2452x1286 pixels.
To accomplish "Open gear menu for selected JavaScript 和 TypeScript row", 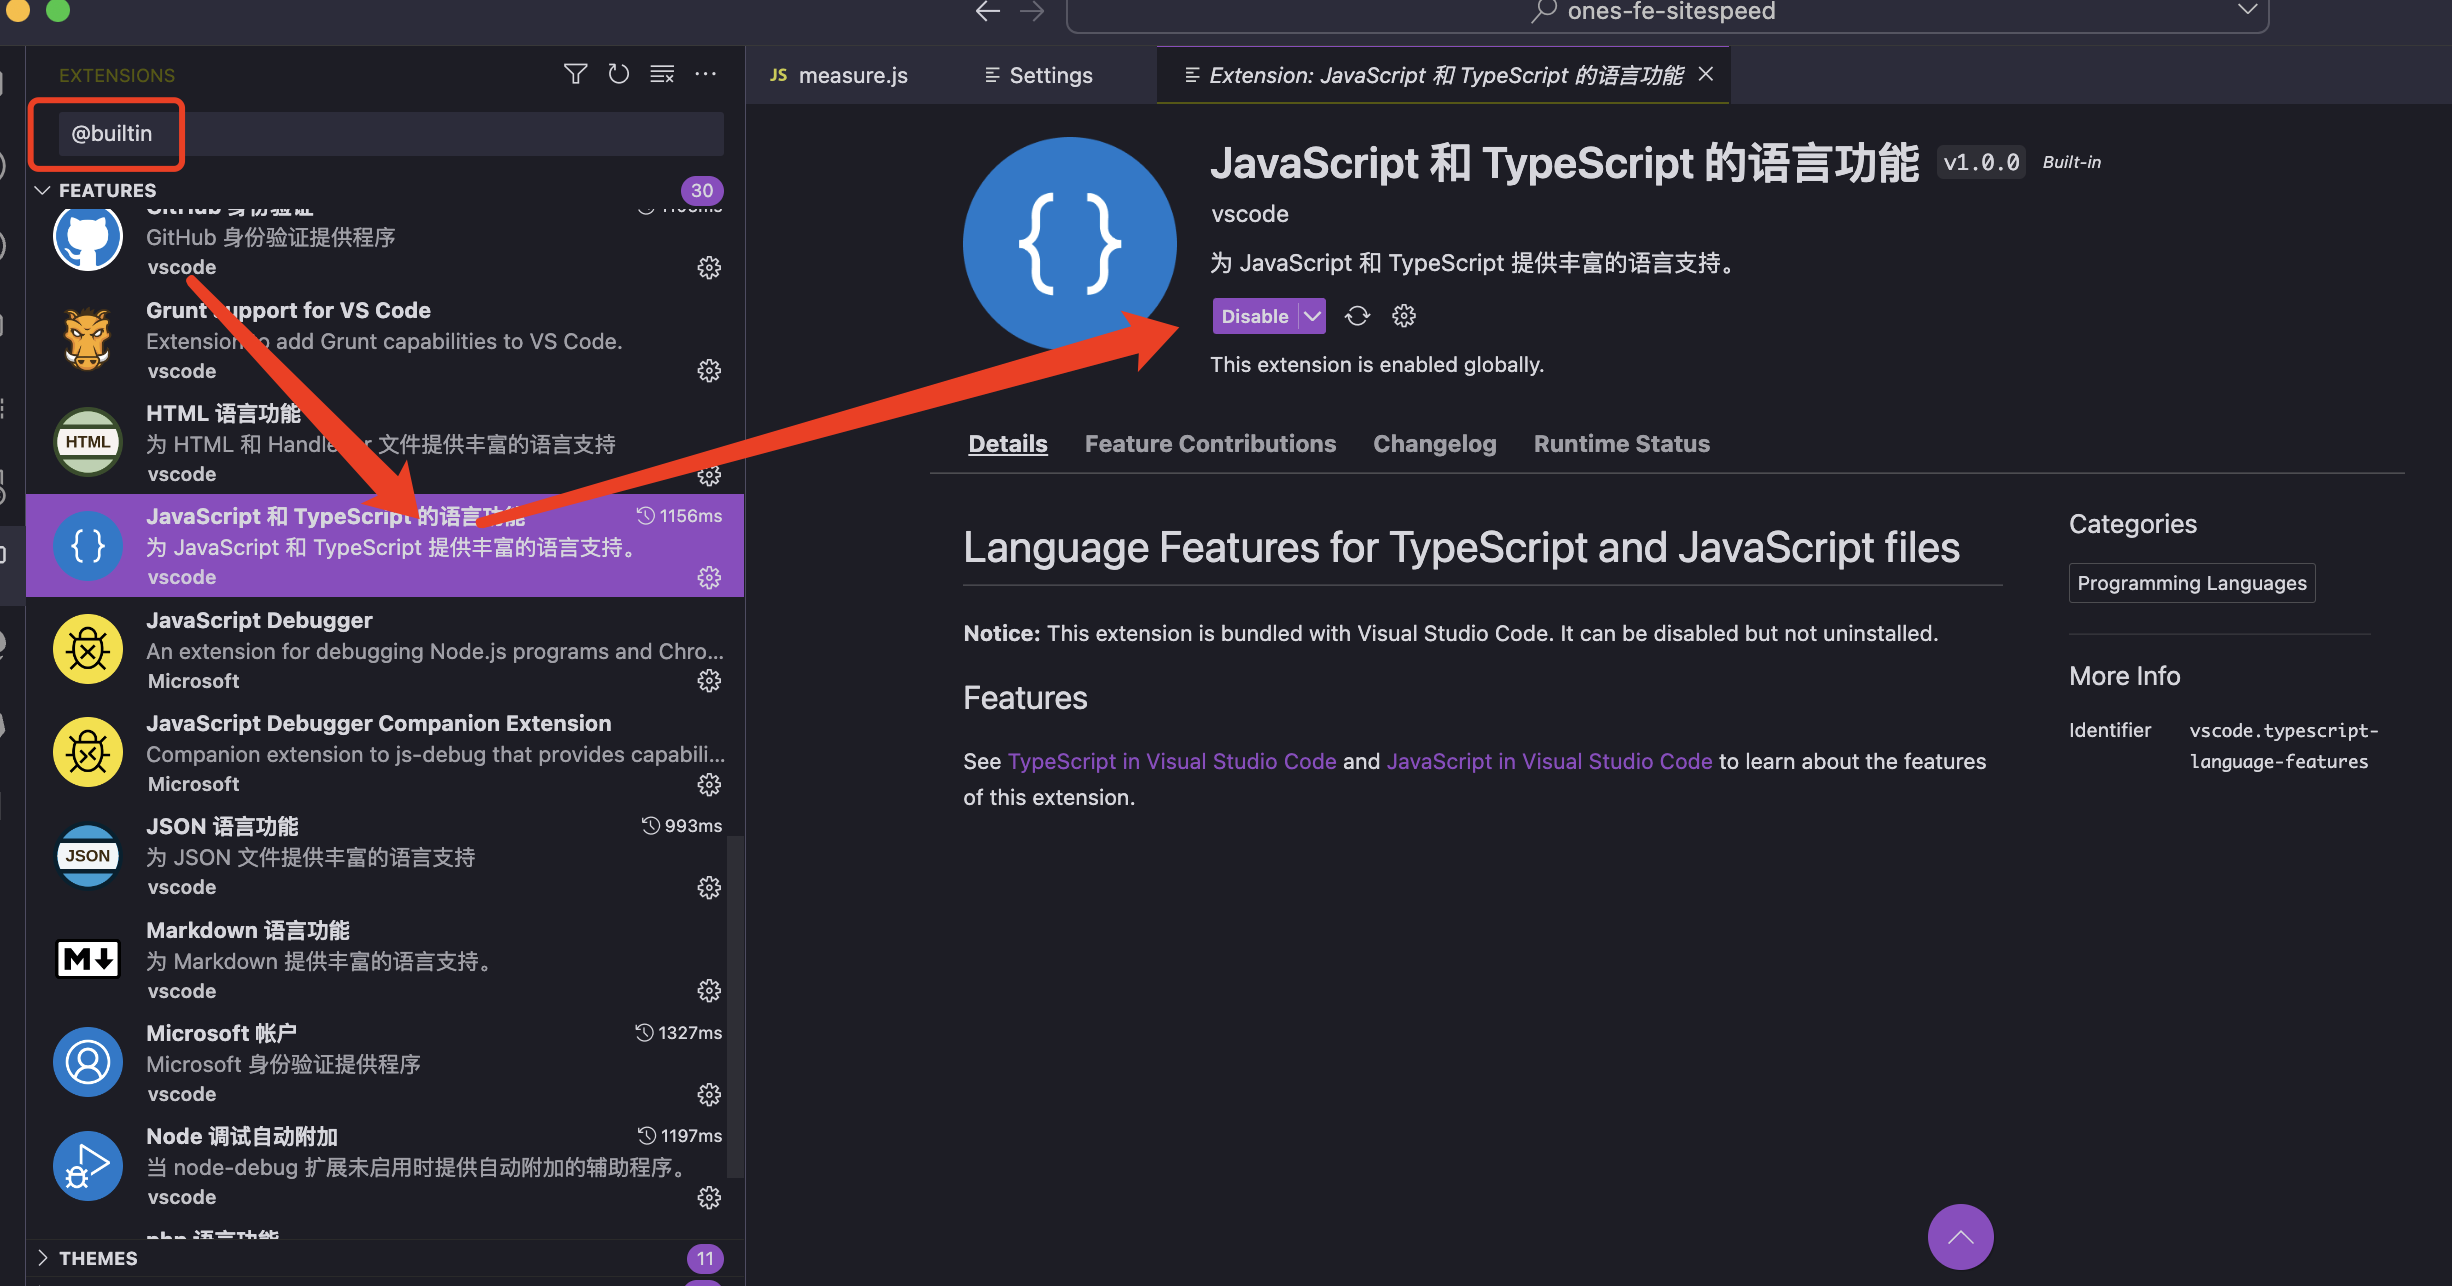I will click(709, 578).
